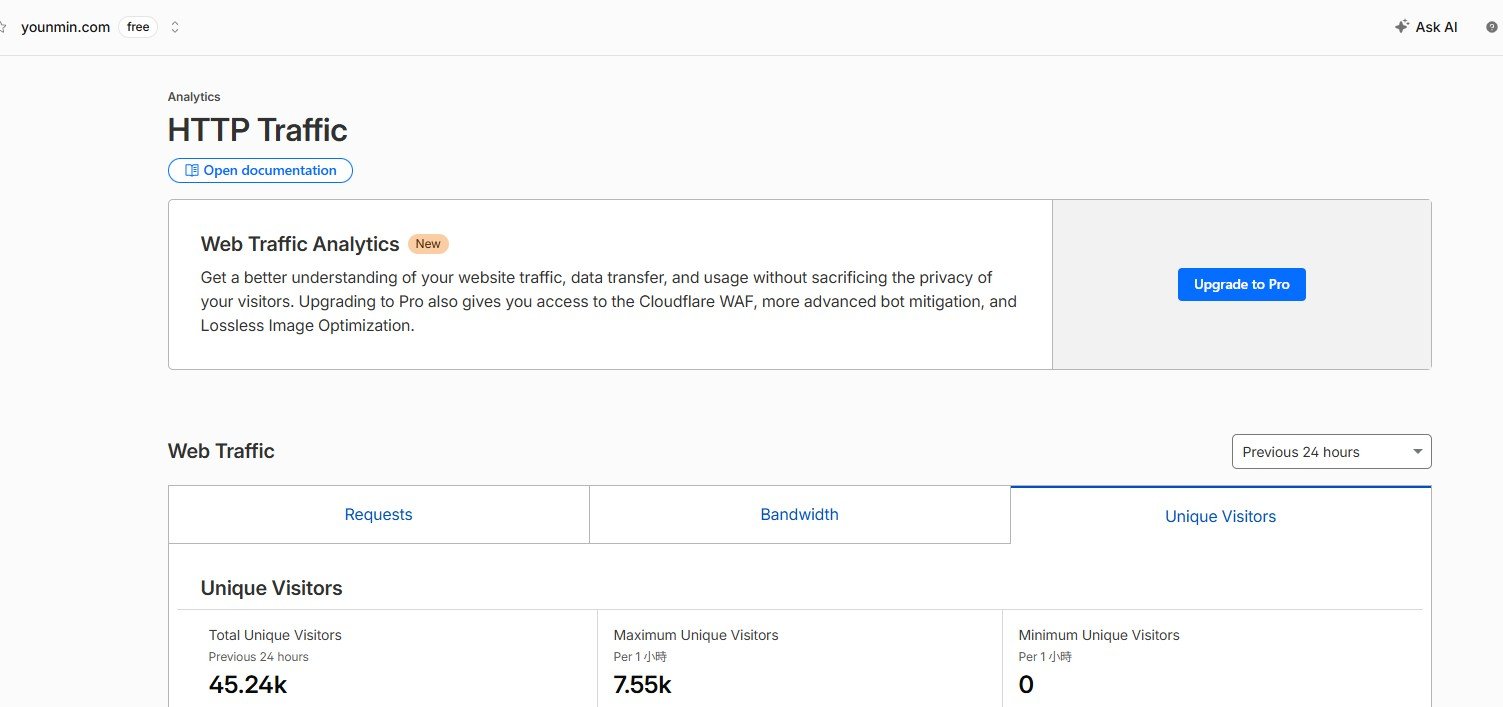Switch to the Requests tab
The image size is (1503, 707).
click(x=379, y=515)
